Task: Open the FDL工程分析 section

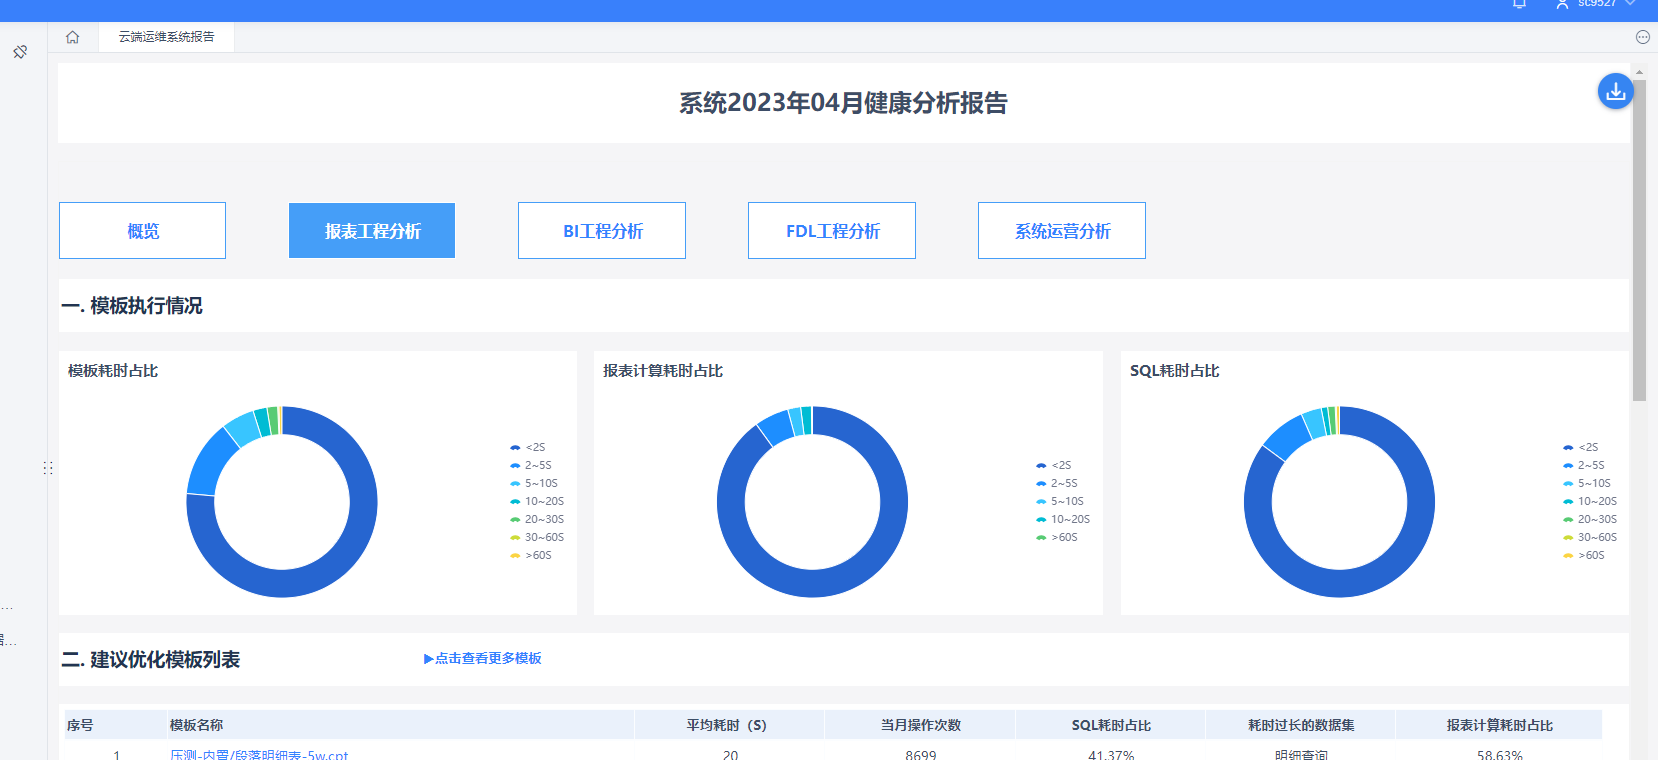Action: coord(832,231)
